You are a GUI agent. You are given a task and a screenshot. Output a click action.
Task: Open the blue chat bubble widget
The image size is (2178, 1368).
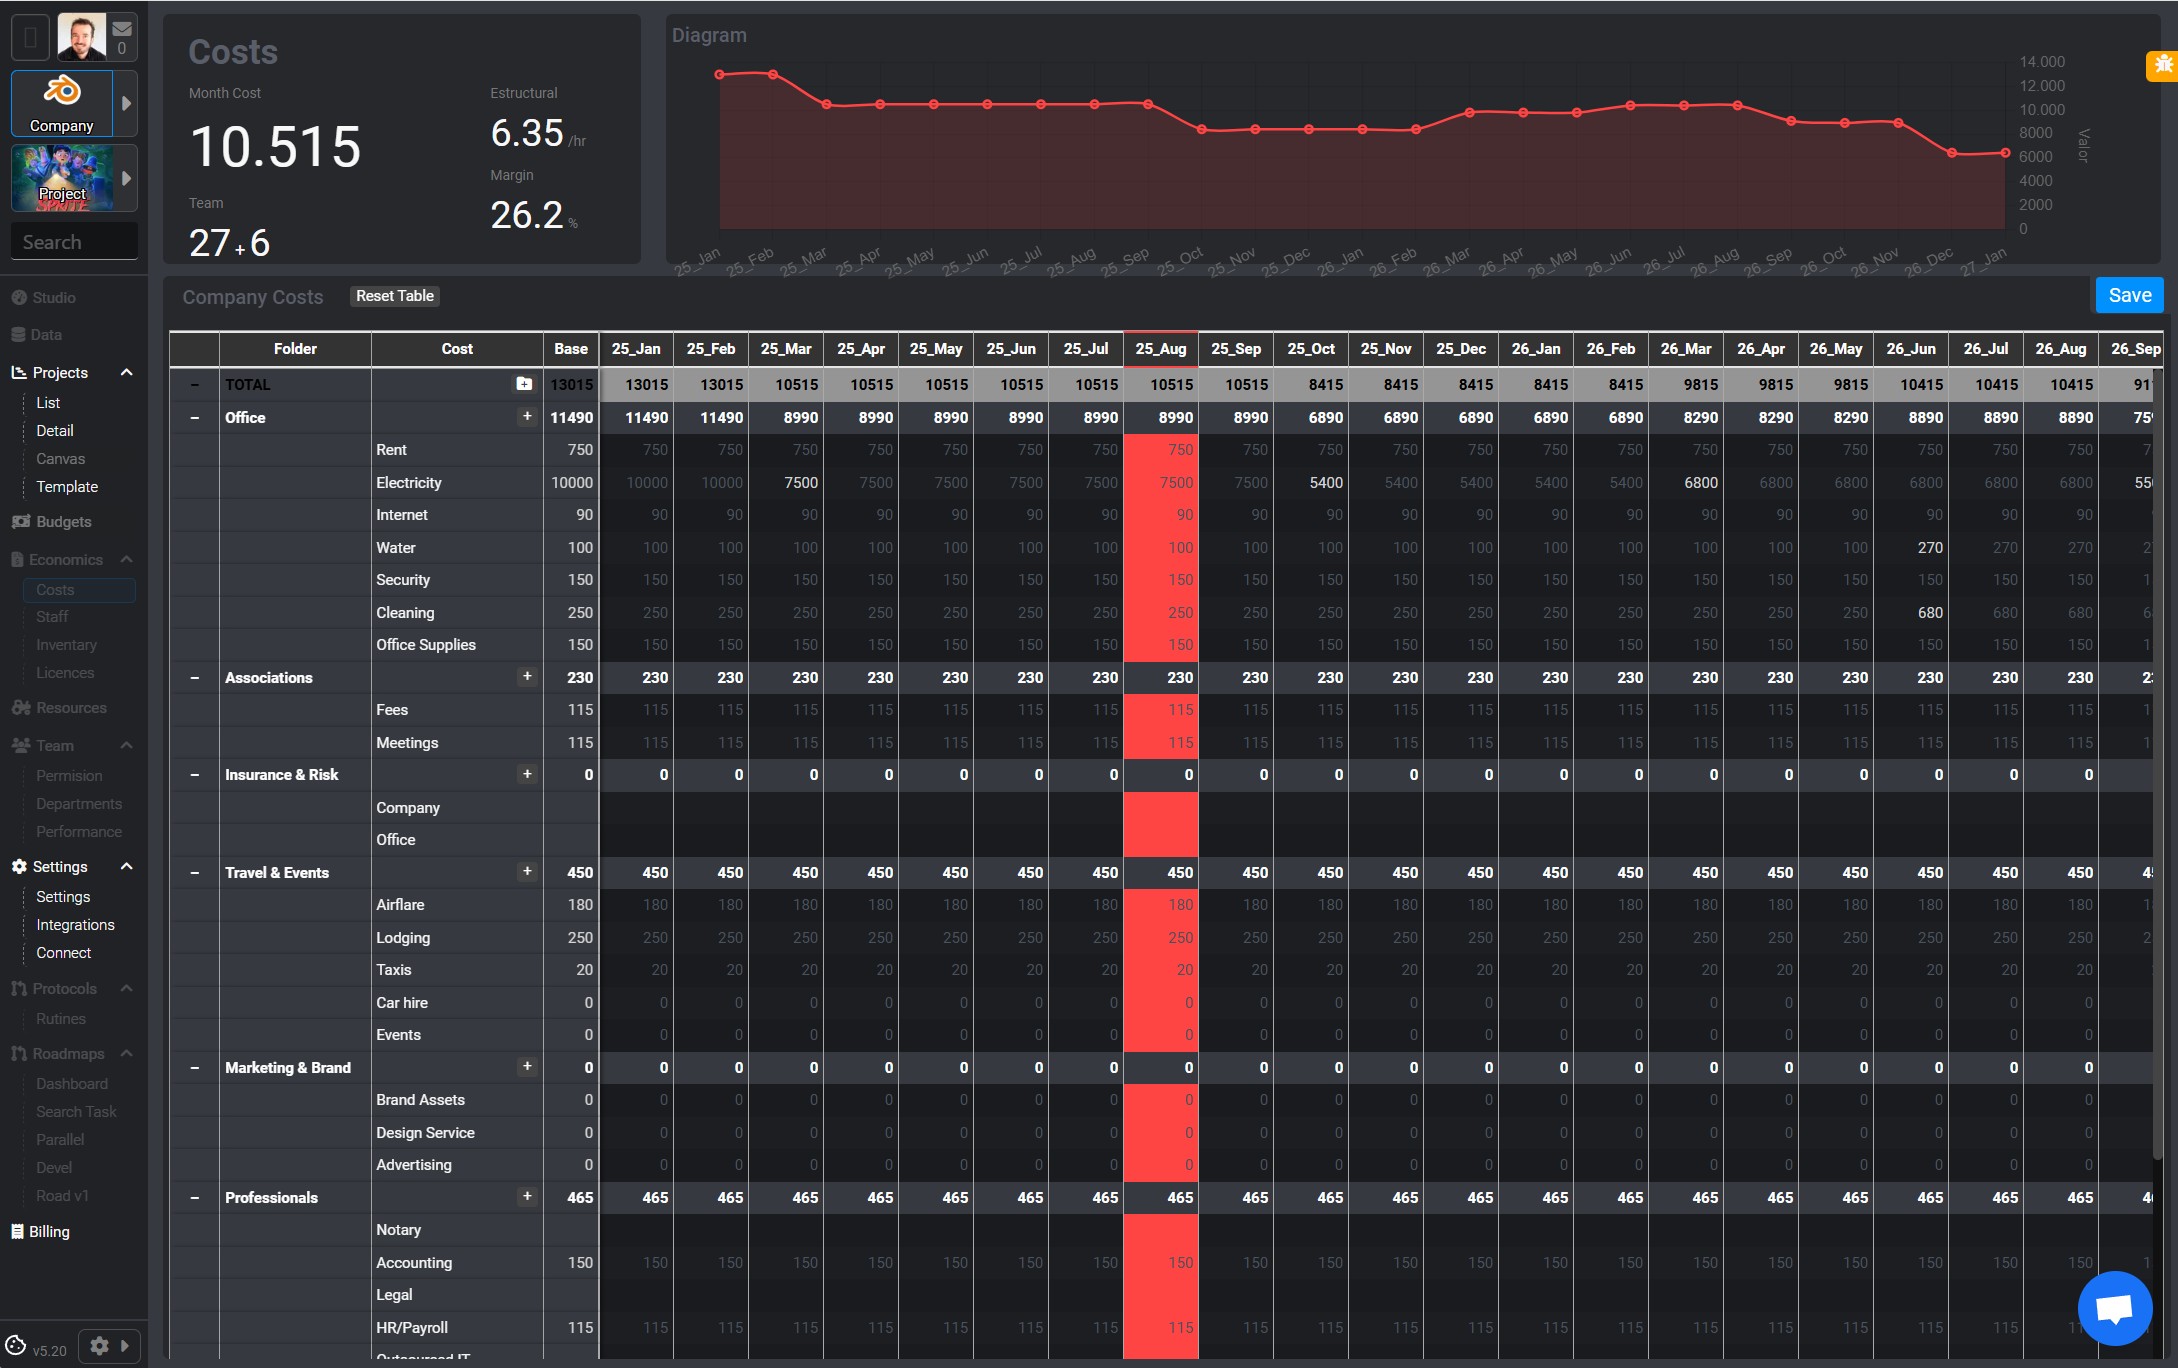tap(2114, 1308)
